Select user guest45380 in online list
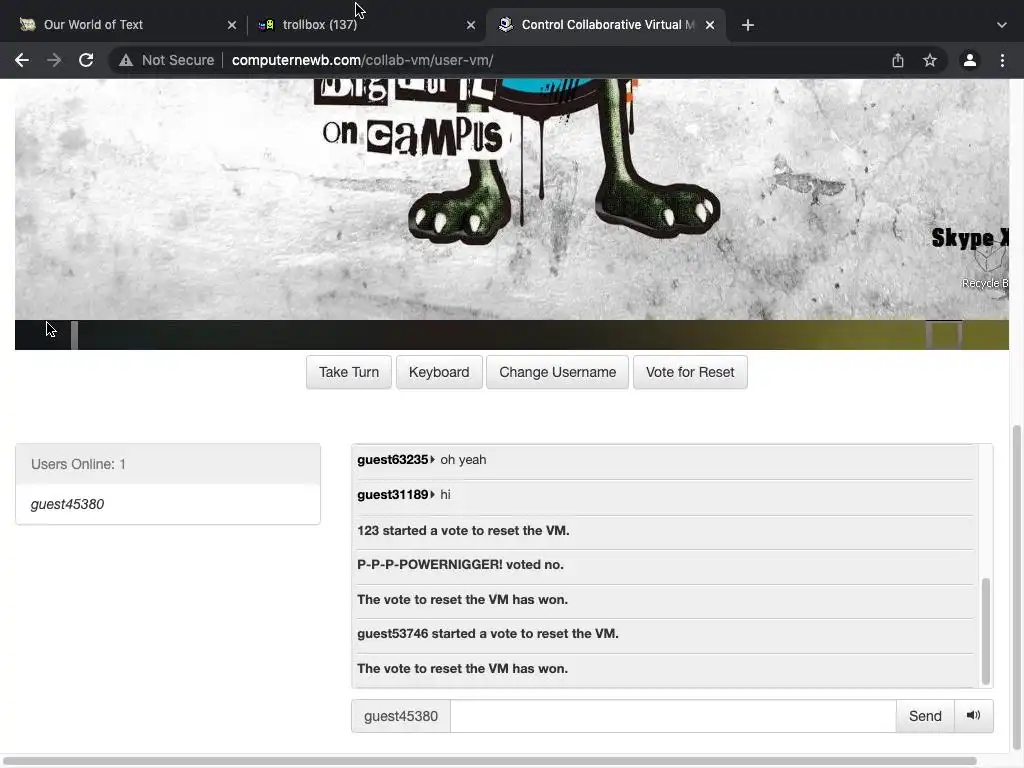Viewport: 1024px width, 768px height. 168,504
